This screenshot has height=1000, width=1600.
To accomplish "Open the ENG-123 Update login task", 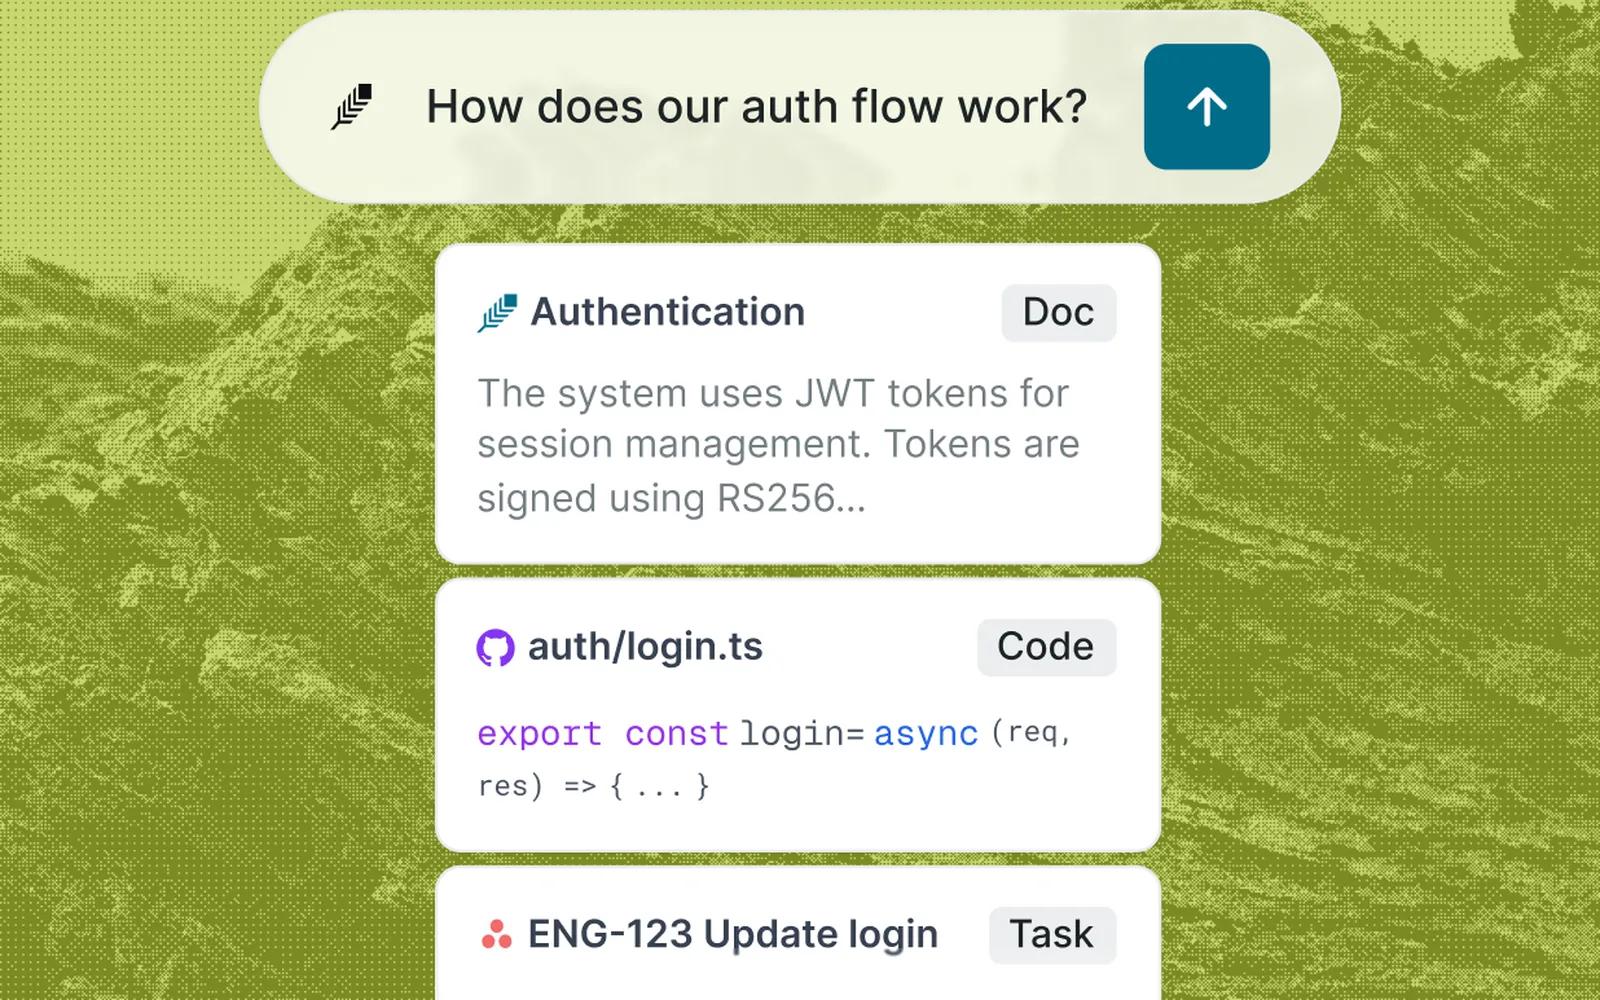I will (x=733, y=934).
